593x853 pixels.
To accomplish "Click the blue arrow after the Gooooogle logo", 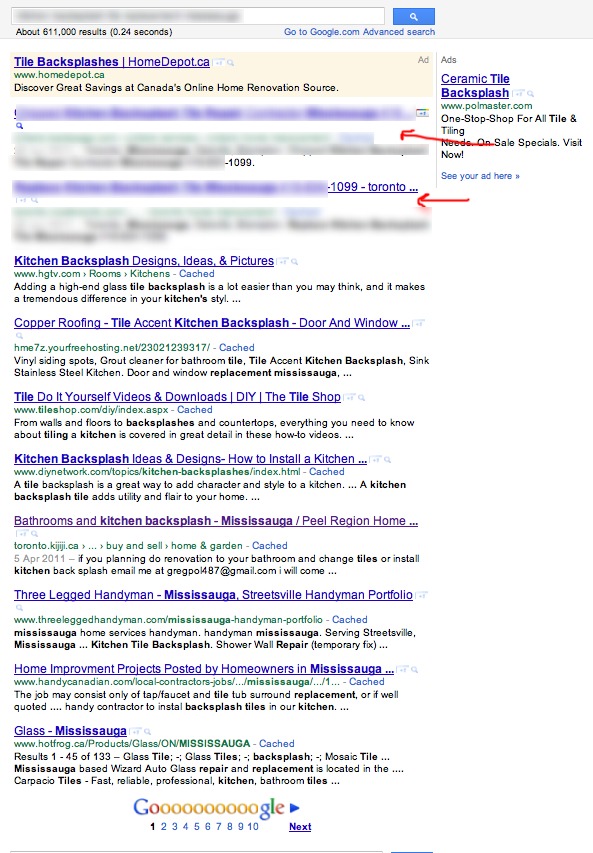I will click(x=295, y=808).
